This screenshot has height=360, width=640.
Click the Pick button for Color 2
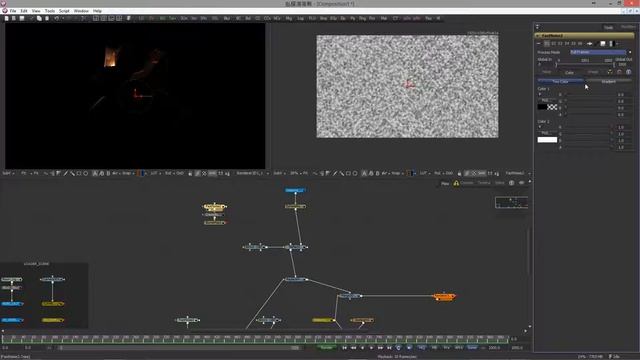click(545, 133)
